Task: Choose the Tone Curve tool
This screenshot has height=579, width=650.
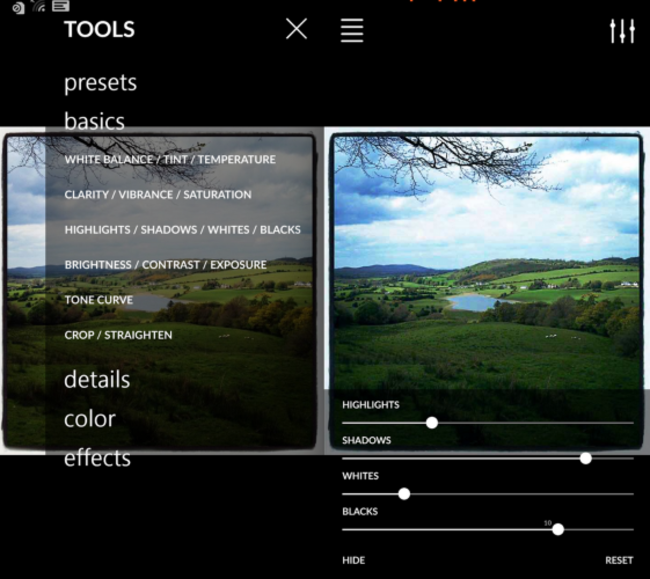Action: 100,300
